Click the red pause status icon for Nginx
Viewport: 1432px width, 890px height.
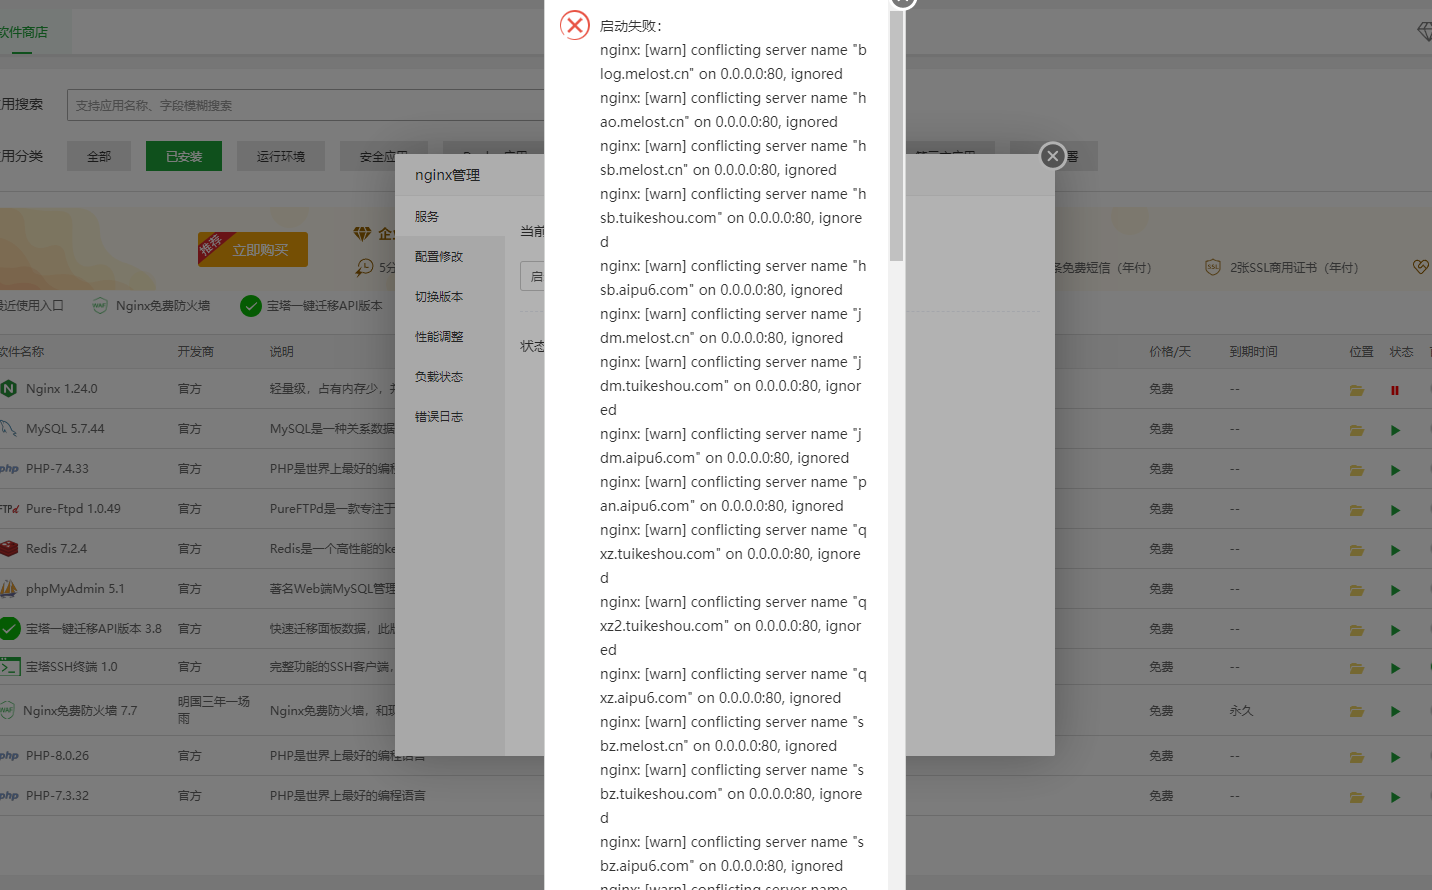1395,390
